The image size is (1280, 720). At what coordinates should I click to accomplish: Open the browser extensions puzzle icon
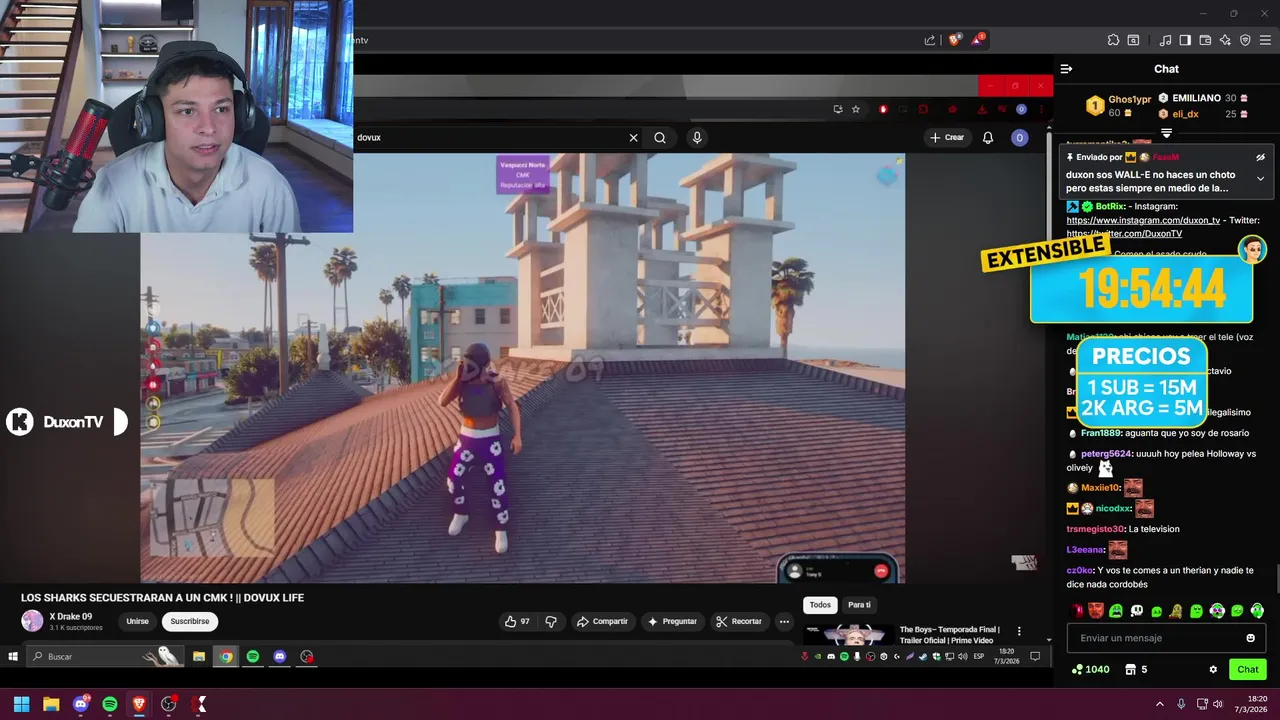1113,40
